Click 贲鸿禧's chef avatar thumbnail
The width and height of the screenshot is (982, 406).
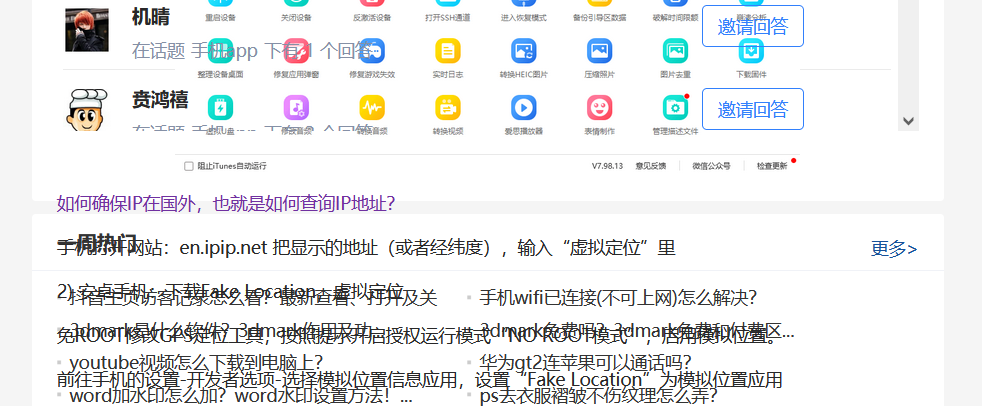click(86, 110)
